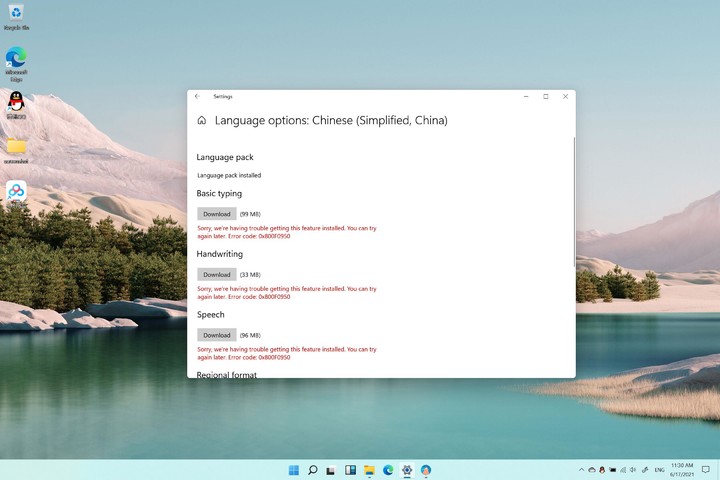Image resolution: width=720 pixels, height=480 pixels.
Task: Expand the hidden system tray icons chevron
Action: coord(582,470)
